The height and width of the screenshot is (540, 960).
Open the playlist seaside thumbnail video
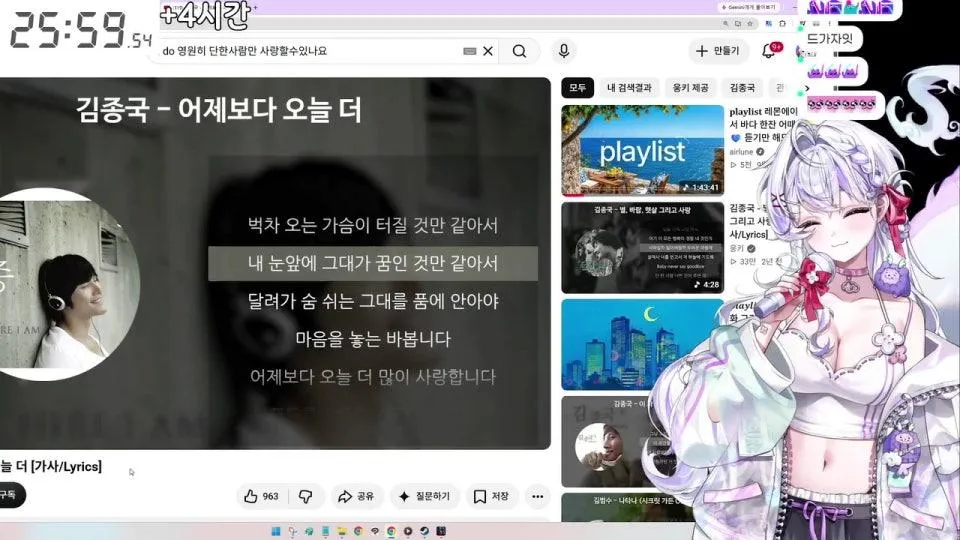642,151
